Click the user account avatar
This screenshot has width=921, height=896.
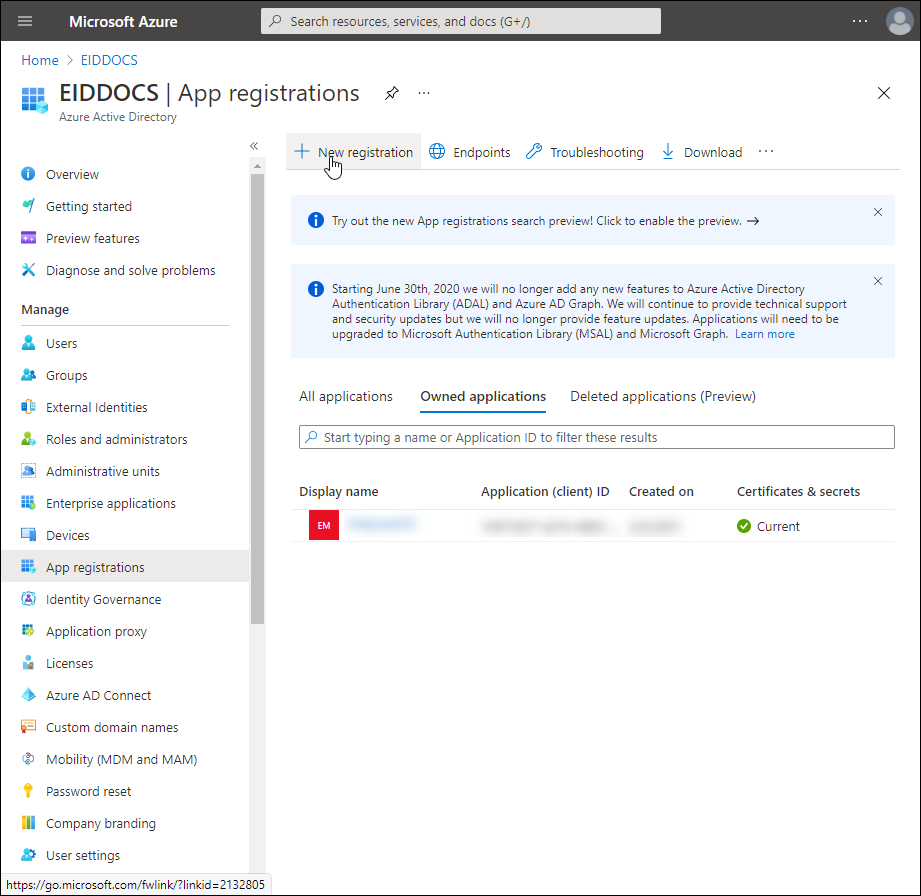pos(898,21)
